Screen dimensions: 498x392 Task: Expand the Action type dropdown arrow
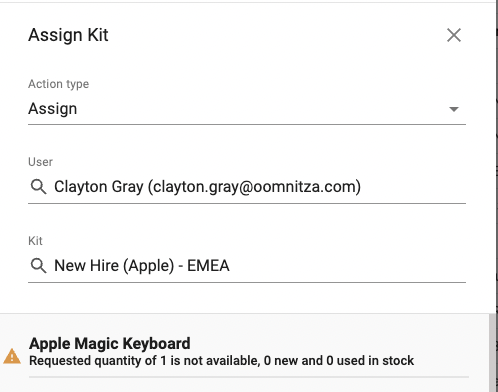pyautogui.click(x=454, y=109)
